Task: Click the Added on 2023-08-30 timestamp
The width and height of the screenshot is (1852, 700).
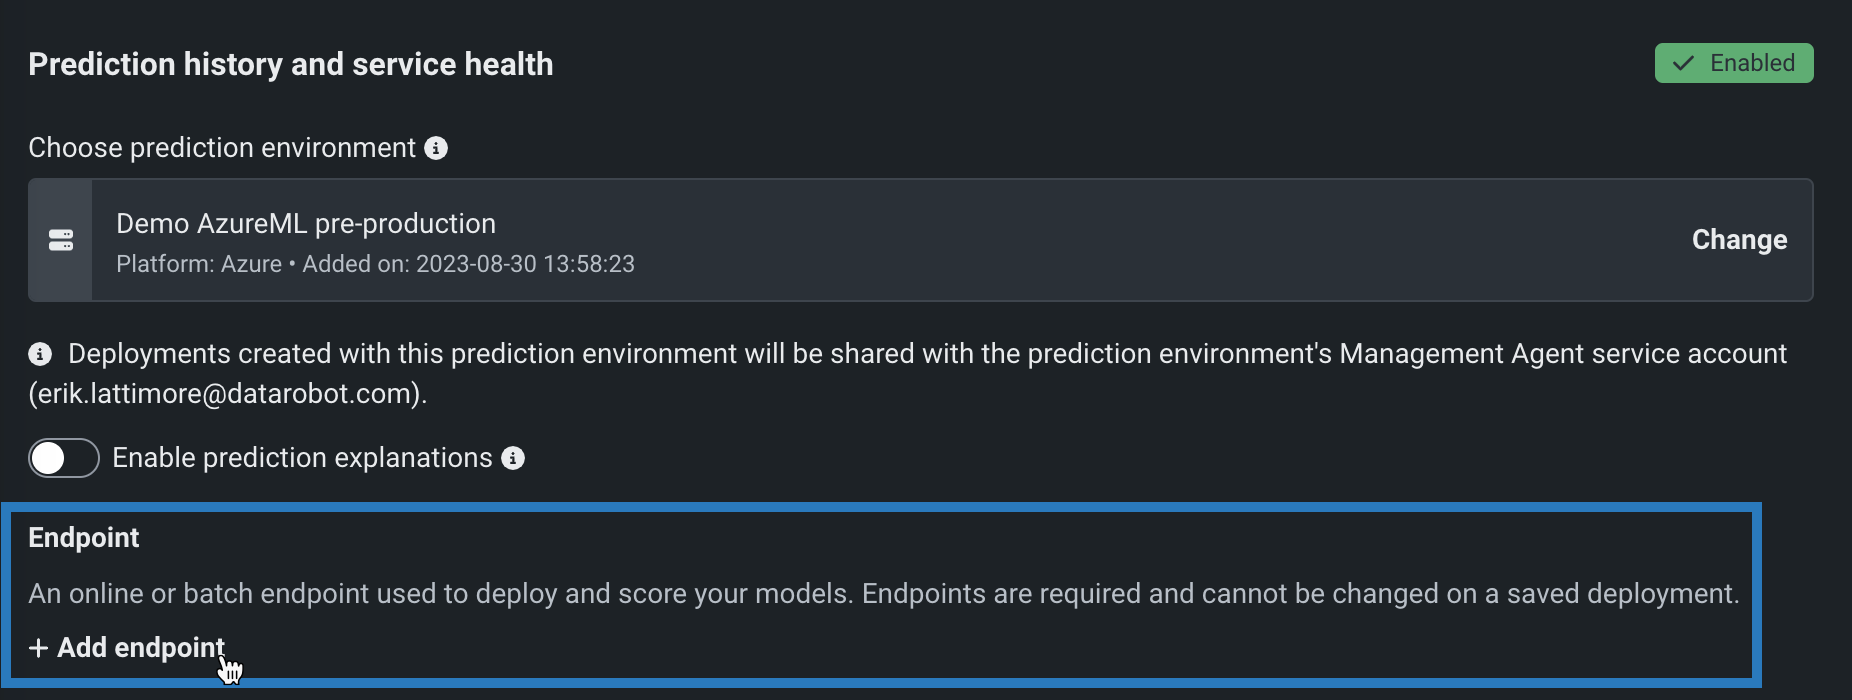Action: coord(468,264)
